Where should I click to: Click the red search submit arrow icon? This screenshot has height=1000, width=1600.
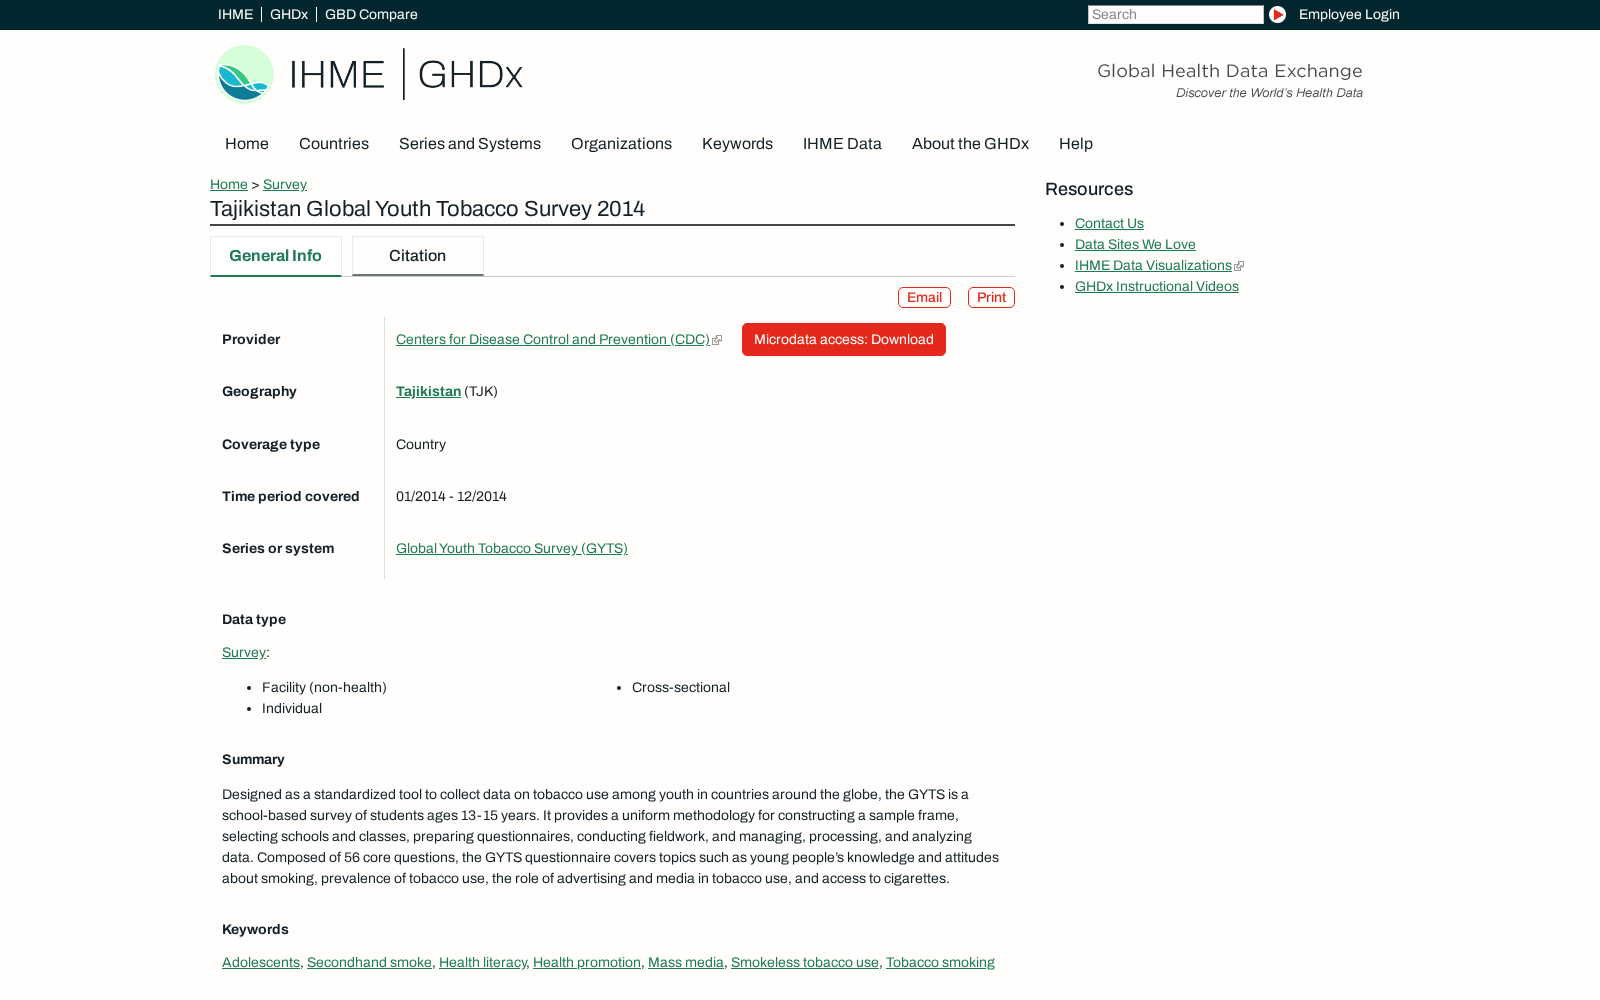coord(1277,14)
